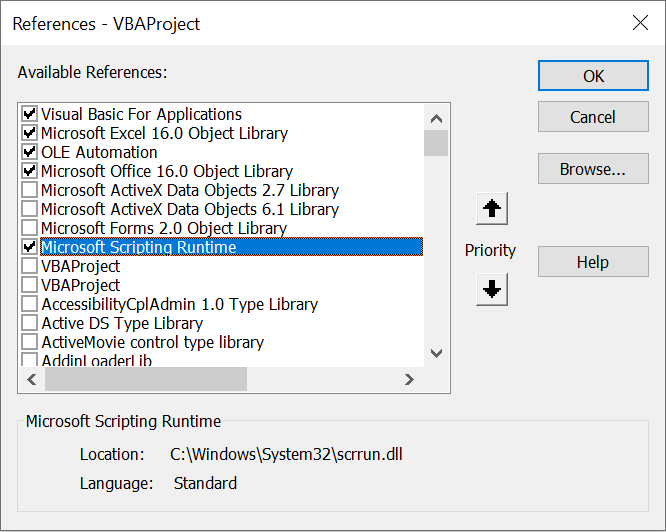The width and height of the screenshot is (666, 532).
Task: Enable Microsoft ActiveX Data Objects 6.1 Library
Action: tap(29, 209)
